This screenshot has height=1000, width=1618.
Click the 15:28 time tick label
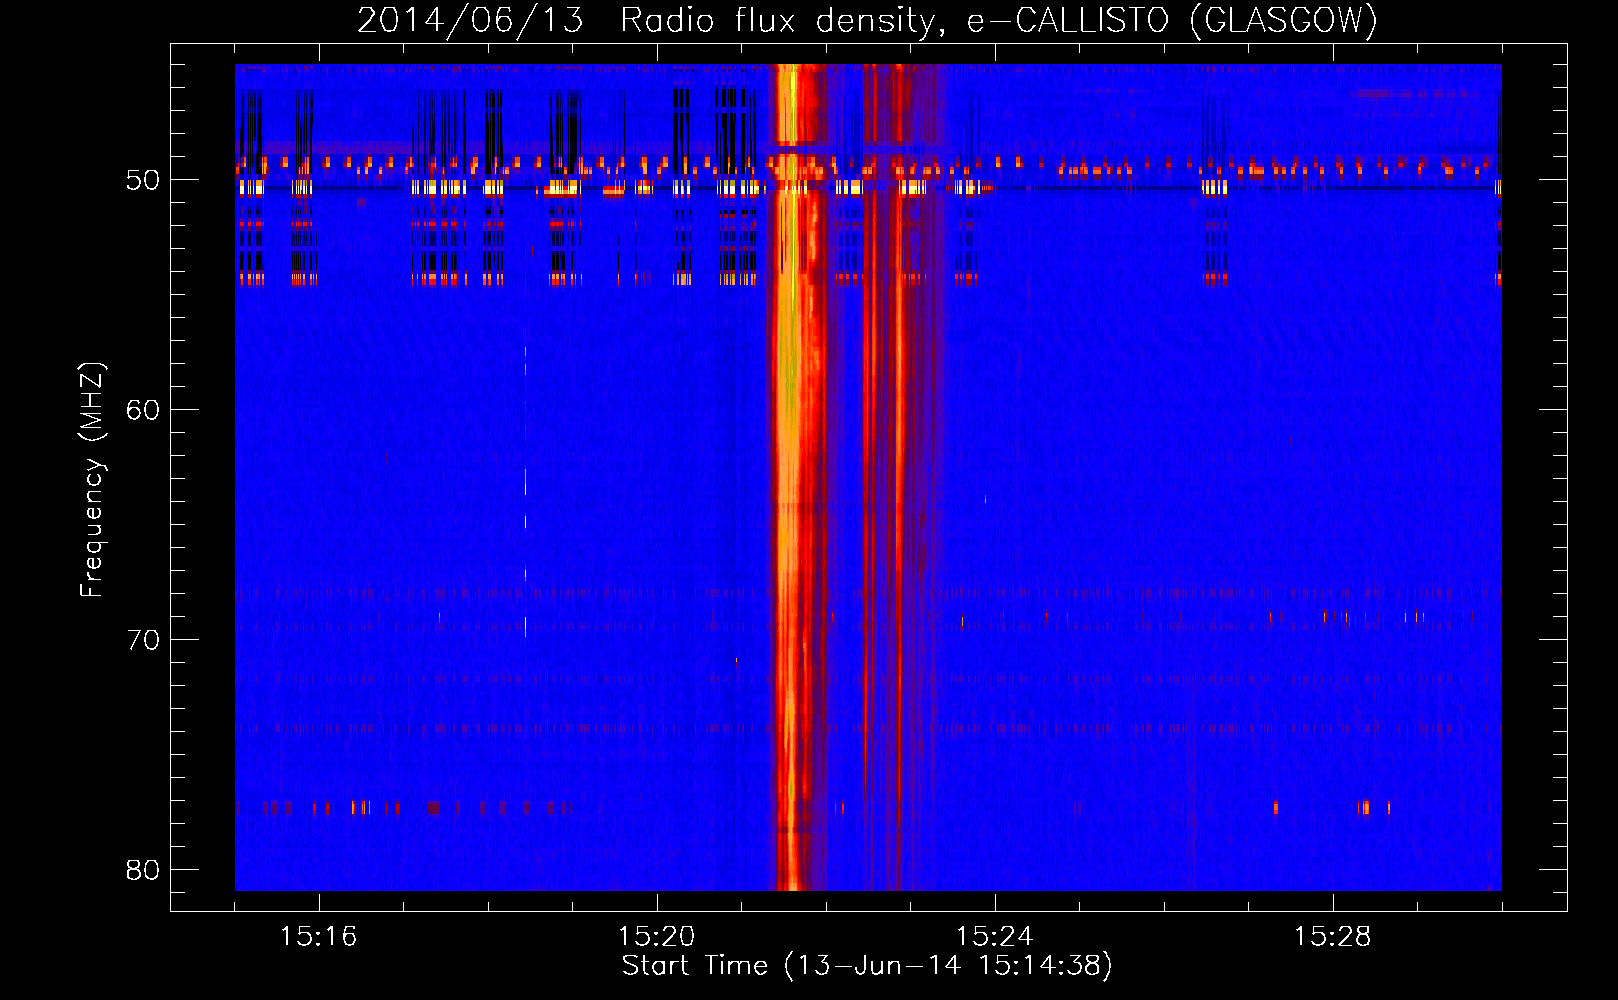1332,936
